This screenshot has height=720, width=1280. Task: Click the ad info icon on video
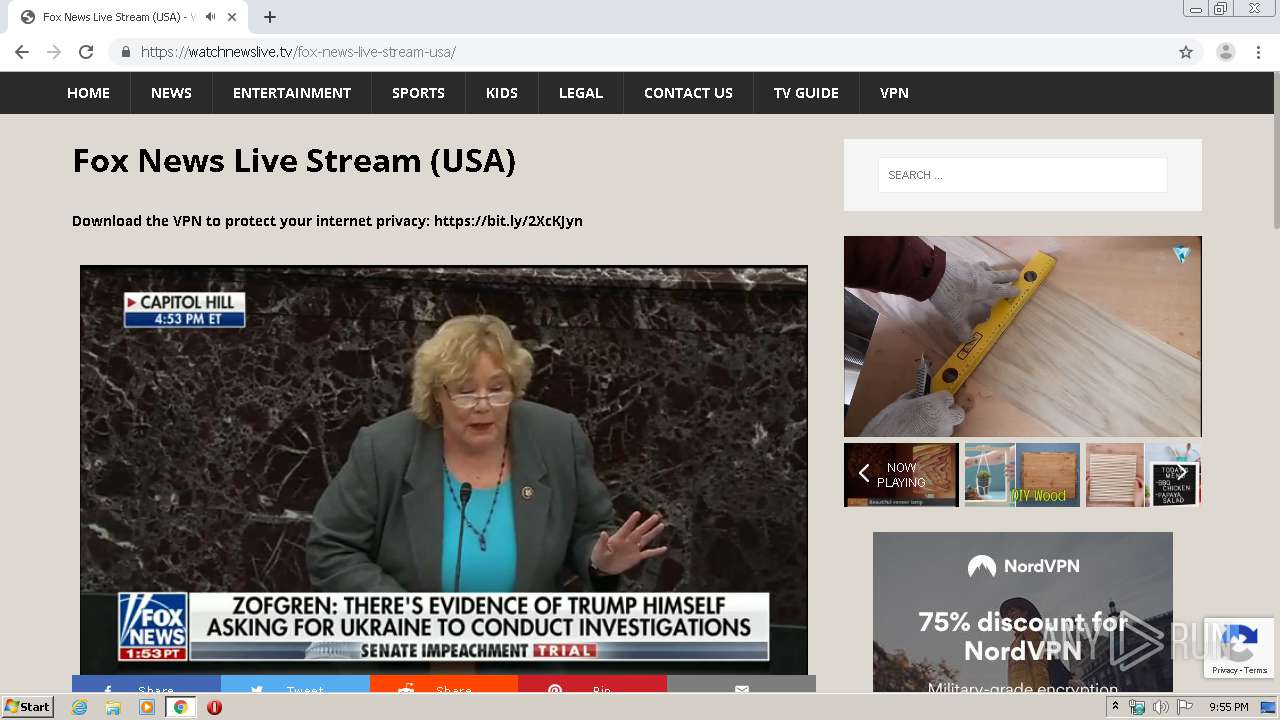tap(1181, 254)
